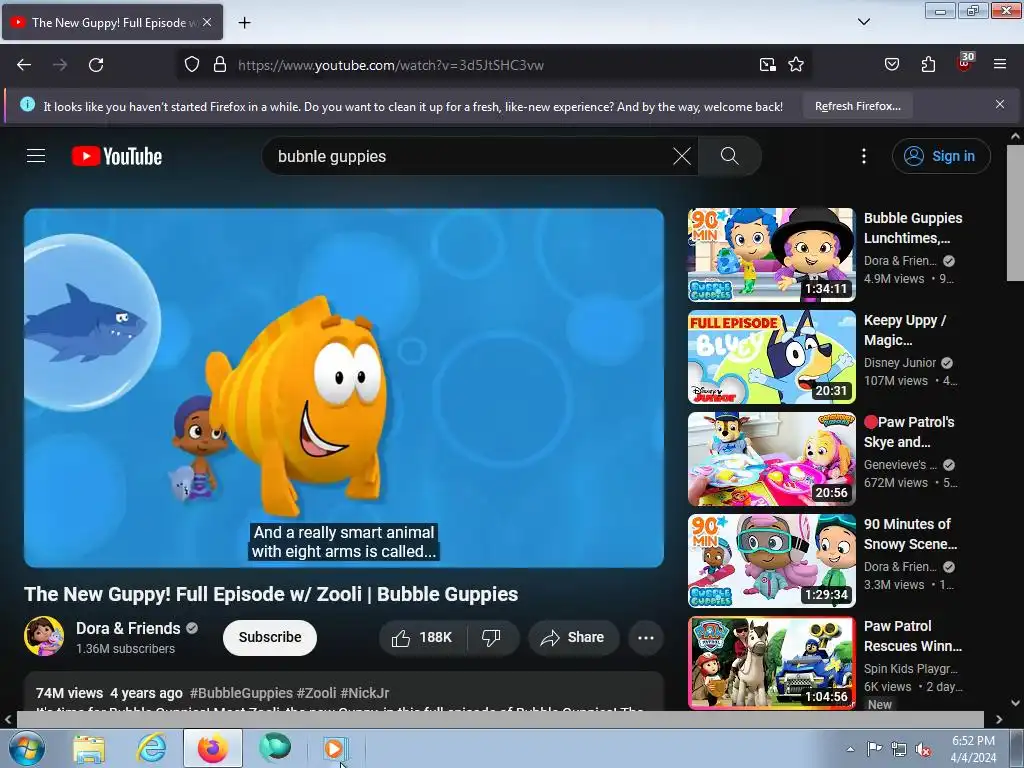Open Paw Patrol Rescues Winn thumbnail
The width and height of the screenshot is (1024, 768).
[772, 663]
